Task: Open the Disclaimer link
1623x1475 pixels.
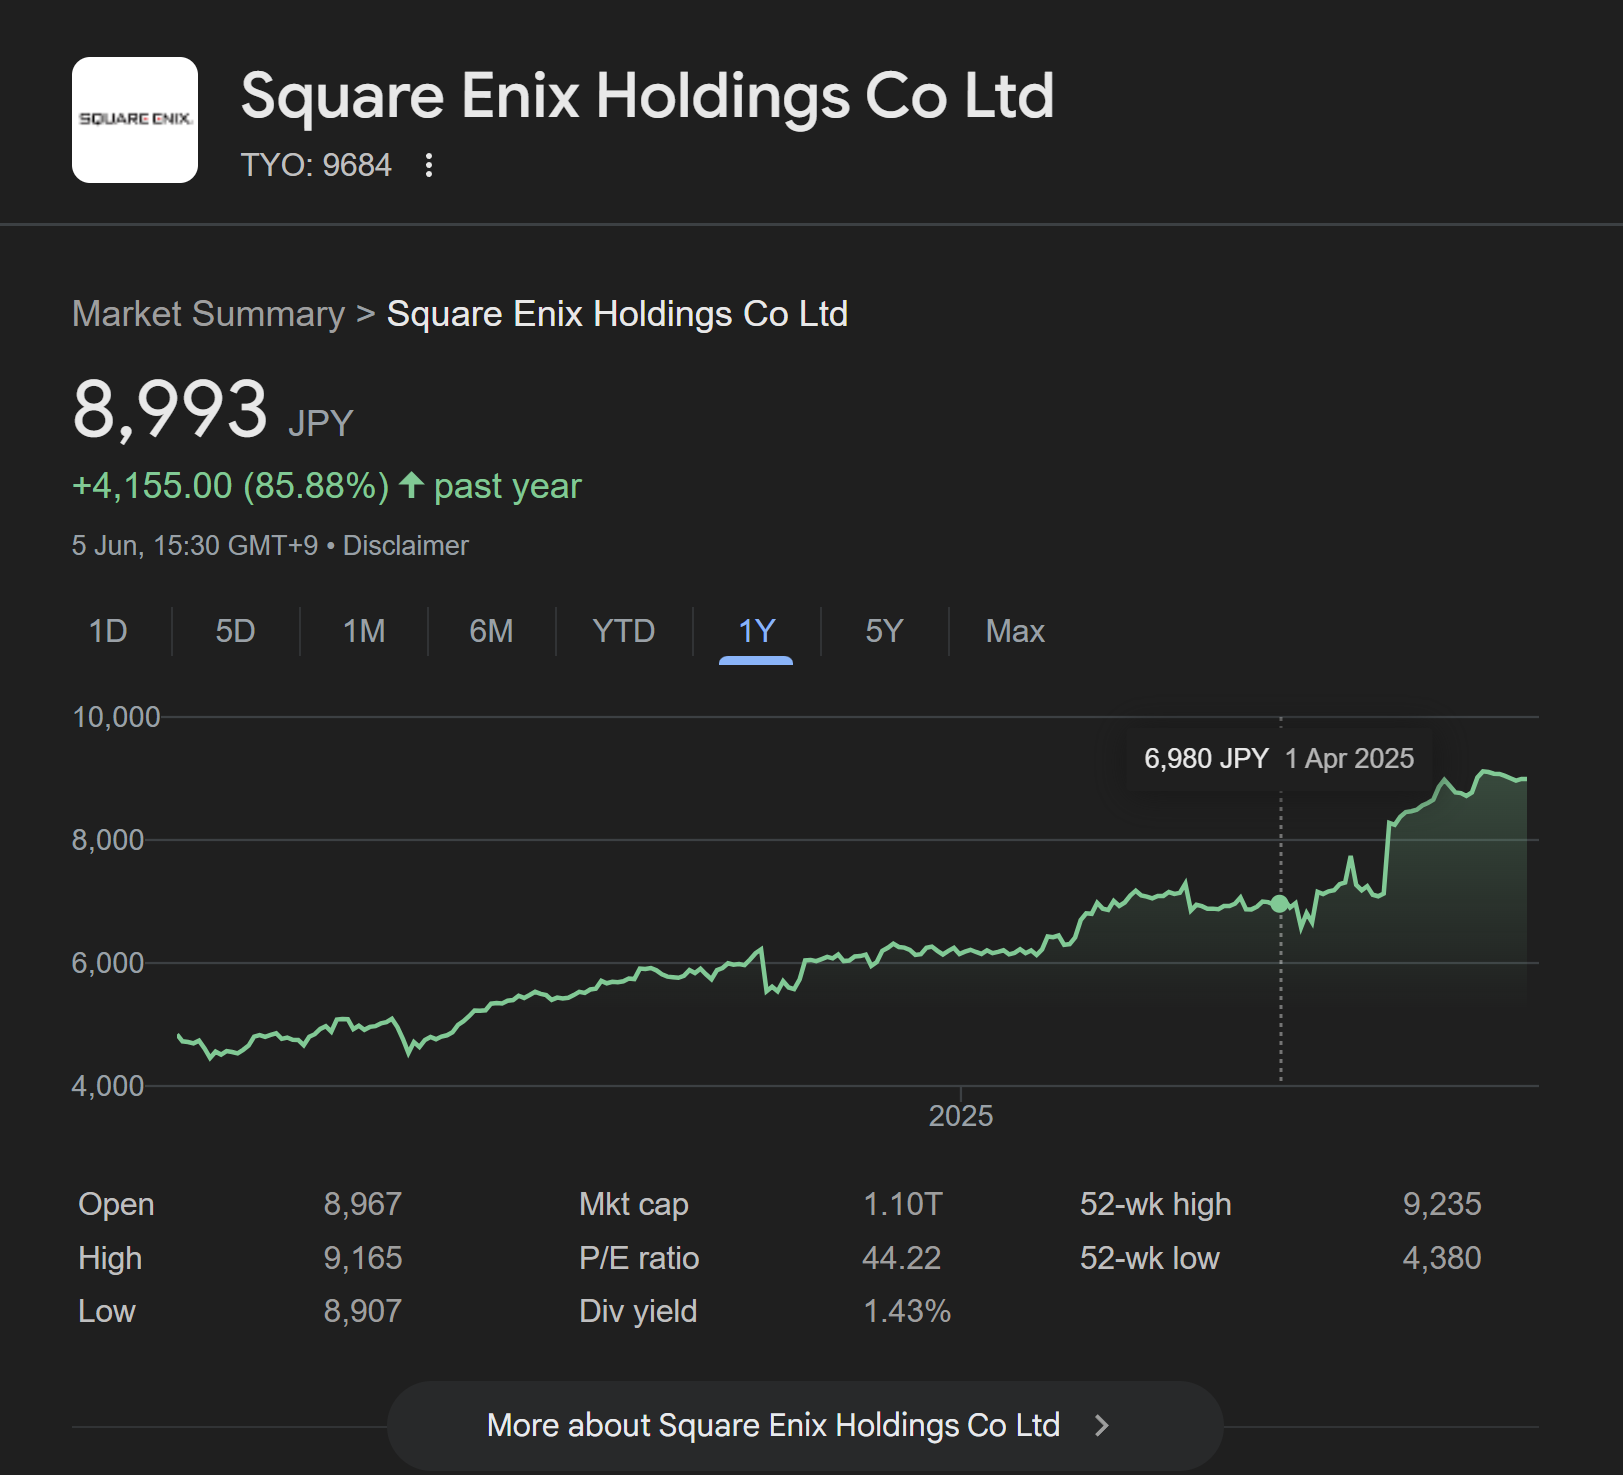Action: [405, 546]
